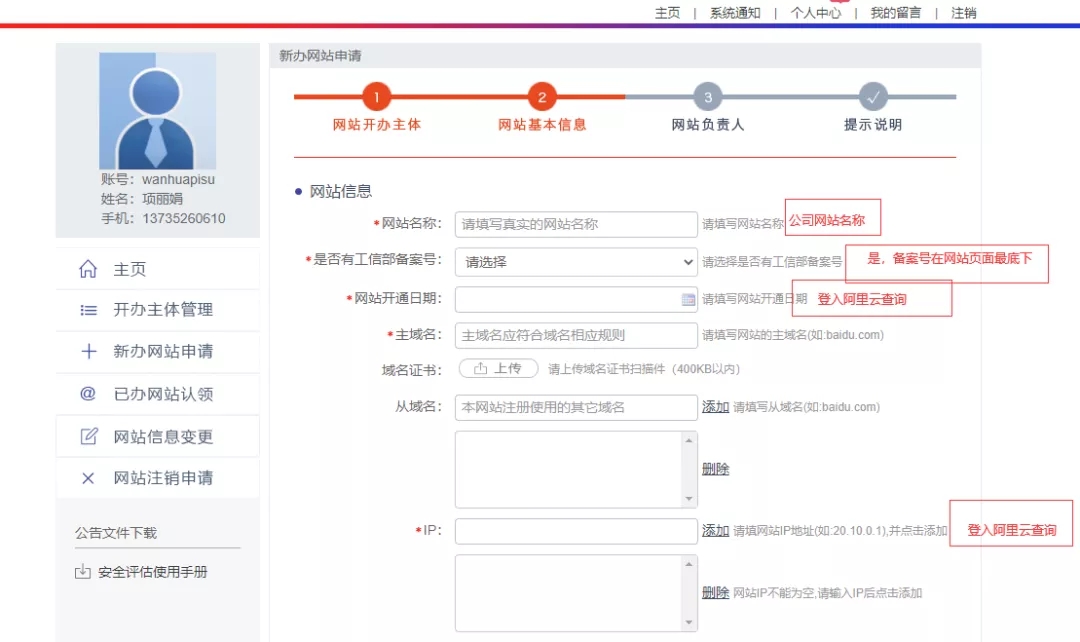
Task: Click the home icon beside 主页 in sidebar
Action: (88, 270)
